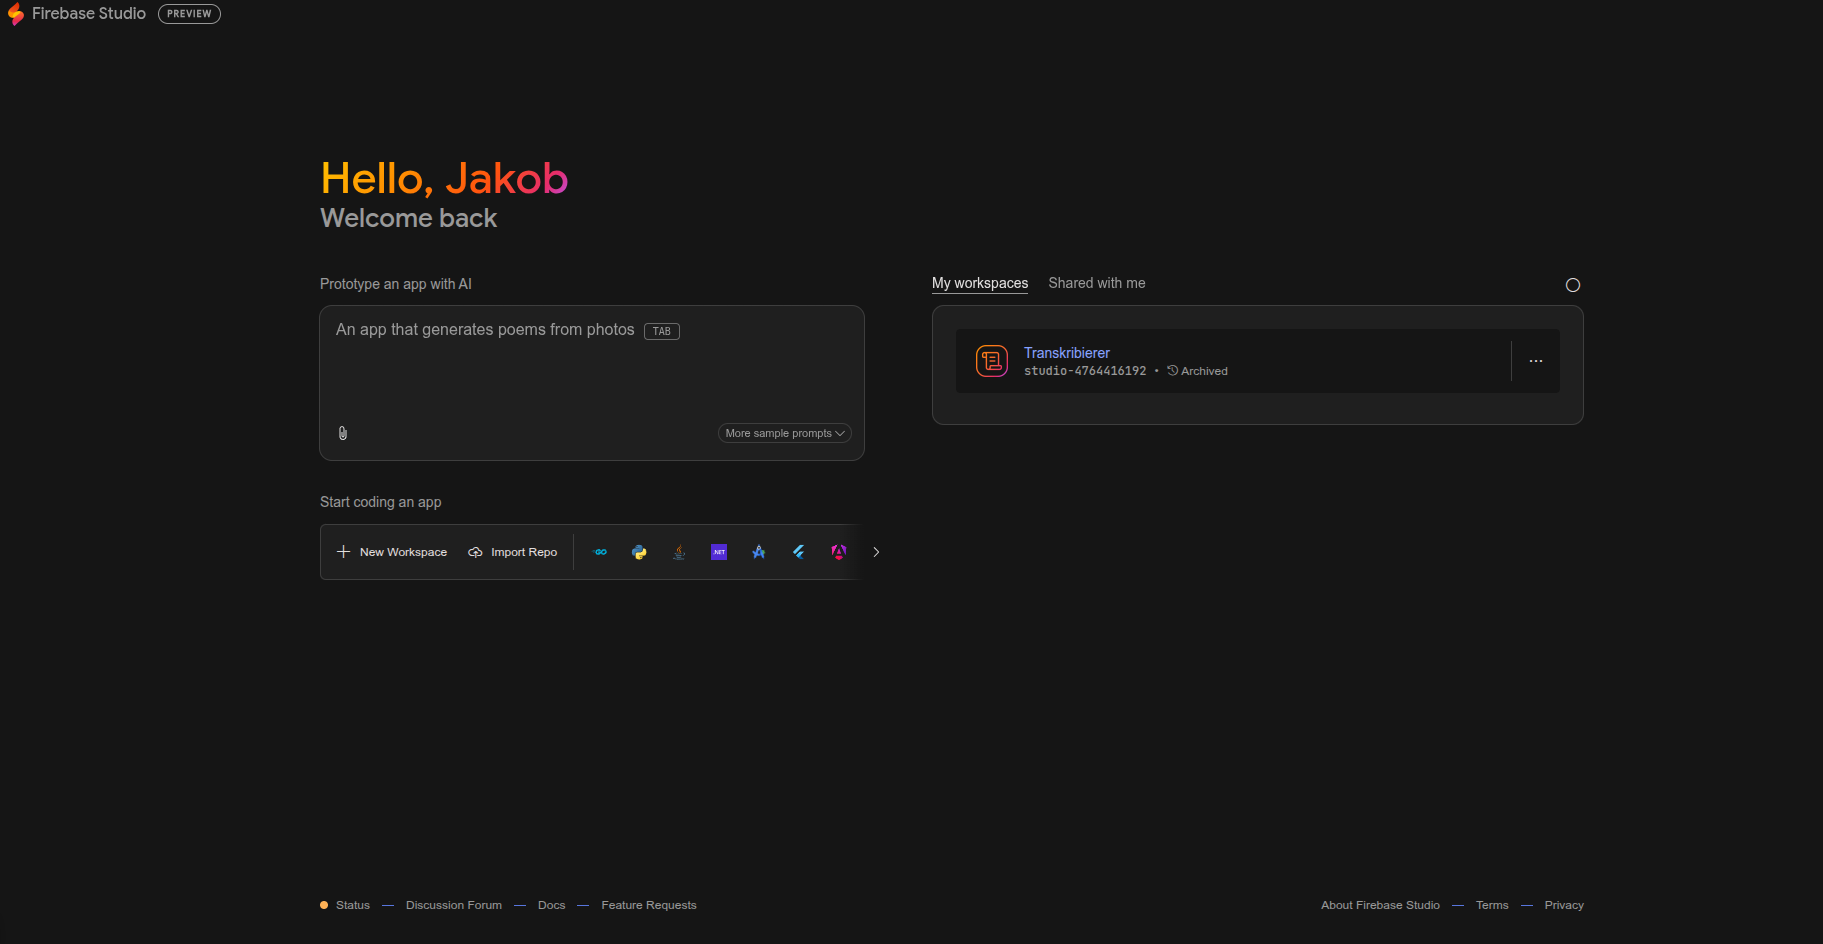
Task: Click the New Workspace button
Action: (392, 552)
